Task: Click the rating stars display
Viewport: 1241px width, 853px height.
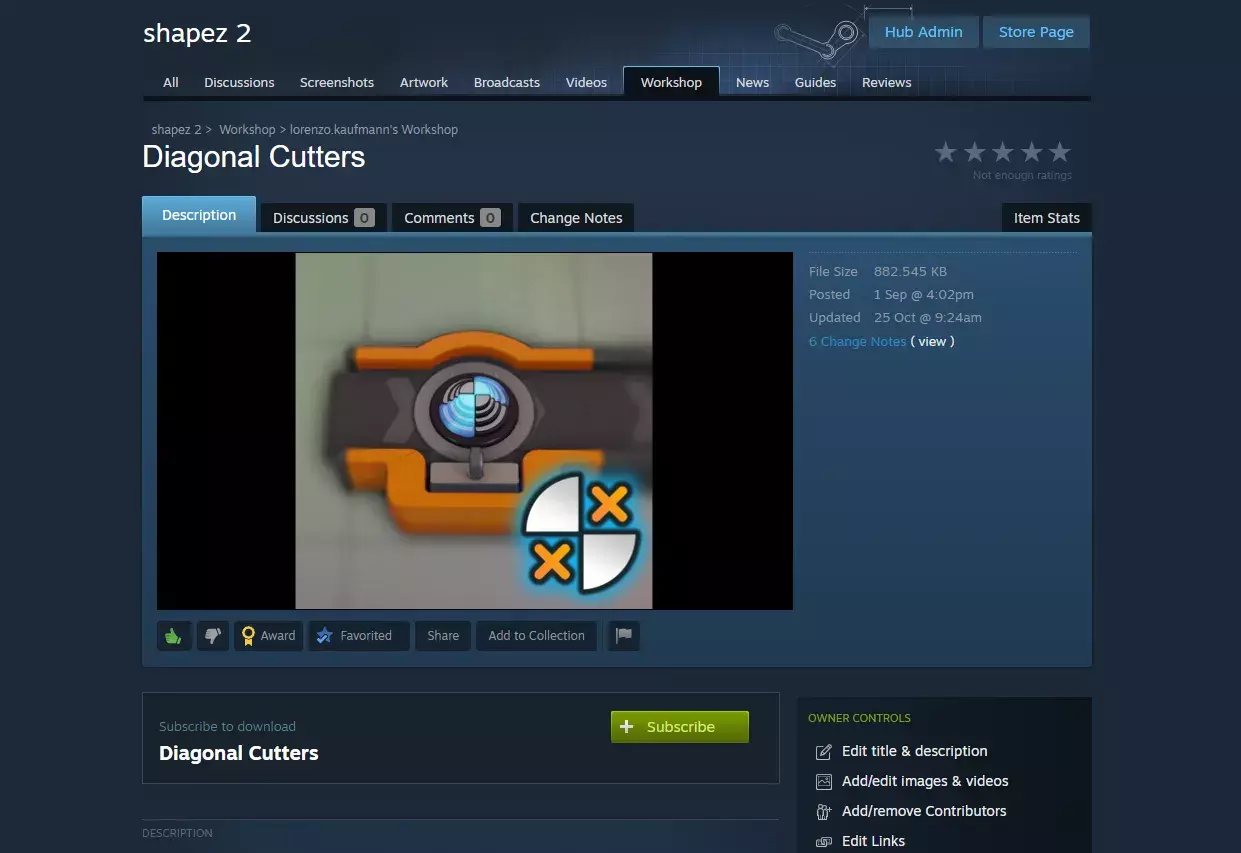Action: (x=1003, y=152)
